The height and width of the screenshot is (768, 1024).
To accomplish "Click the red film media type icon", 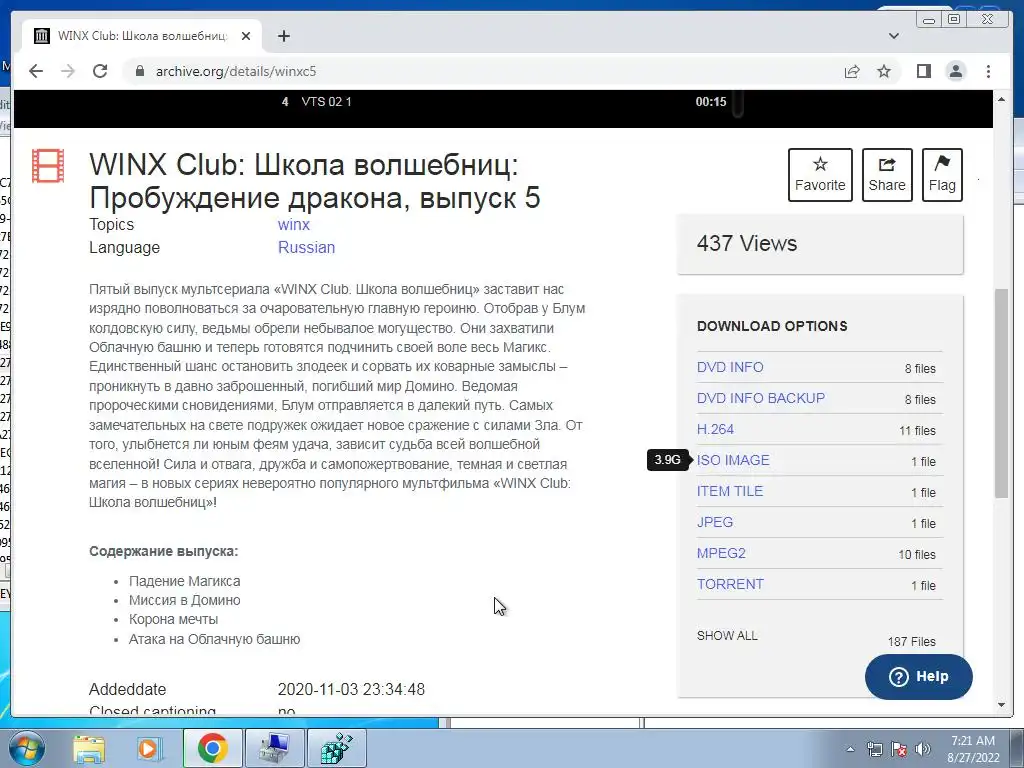I will tap(48, 165).
